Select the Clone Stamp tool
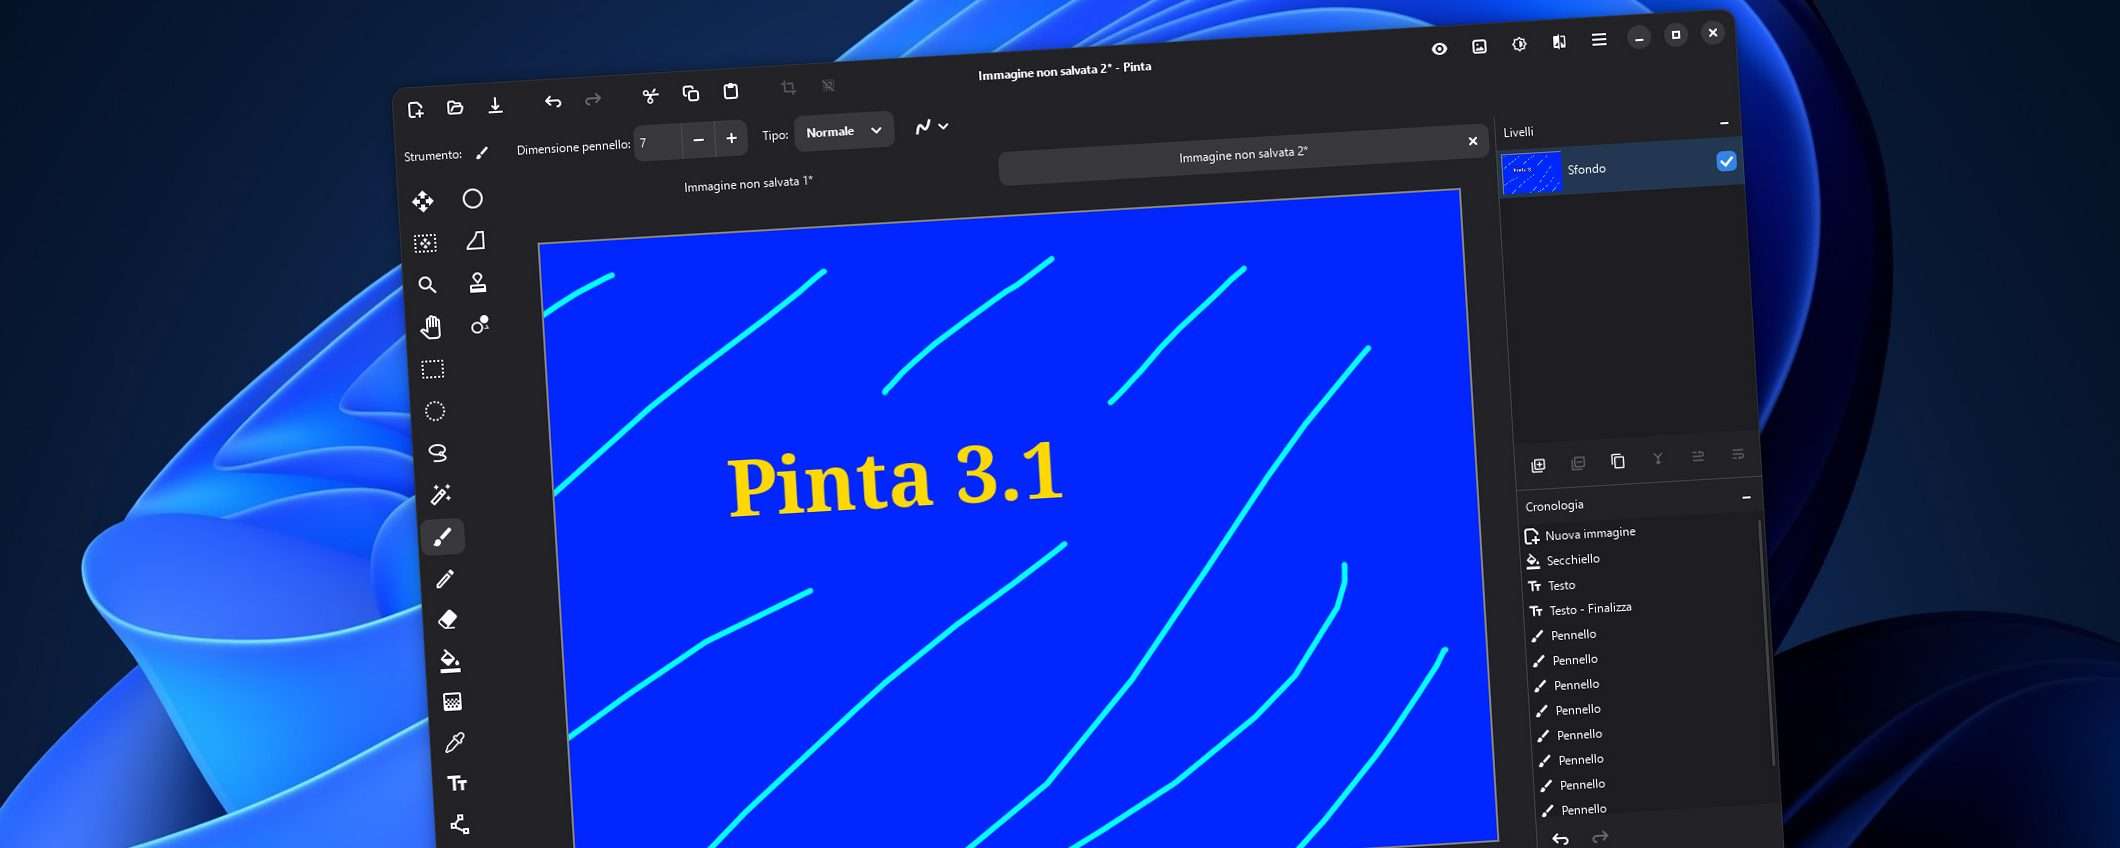Screen dimensions: 2120x848 [x=478, y=283]
